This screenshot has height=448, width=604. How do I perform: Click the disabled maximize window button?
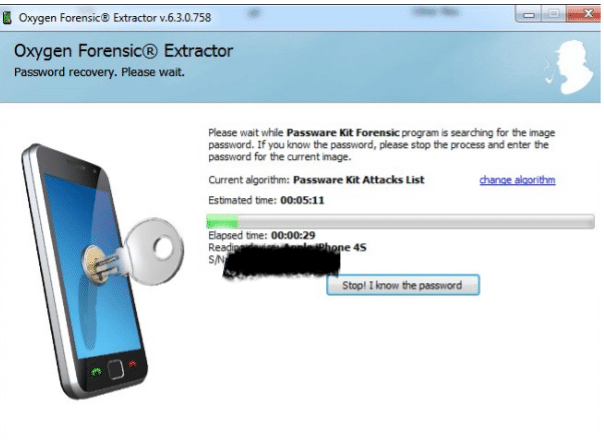[x=554, y=14]
